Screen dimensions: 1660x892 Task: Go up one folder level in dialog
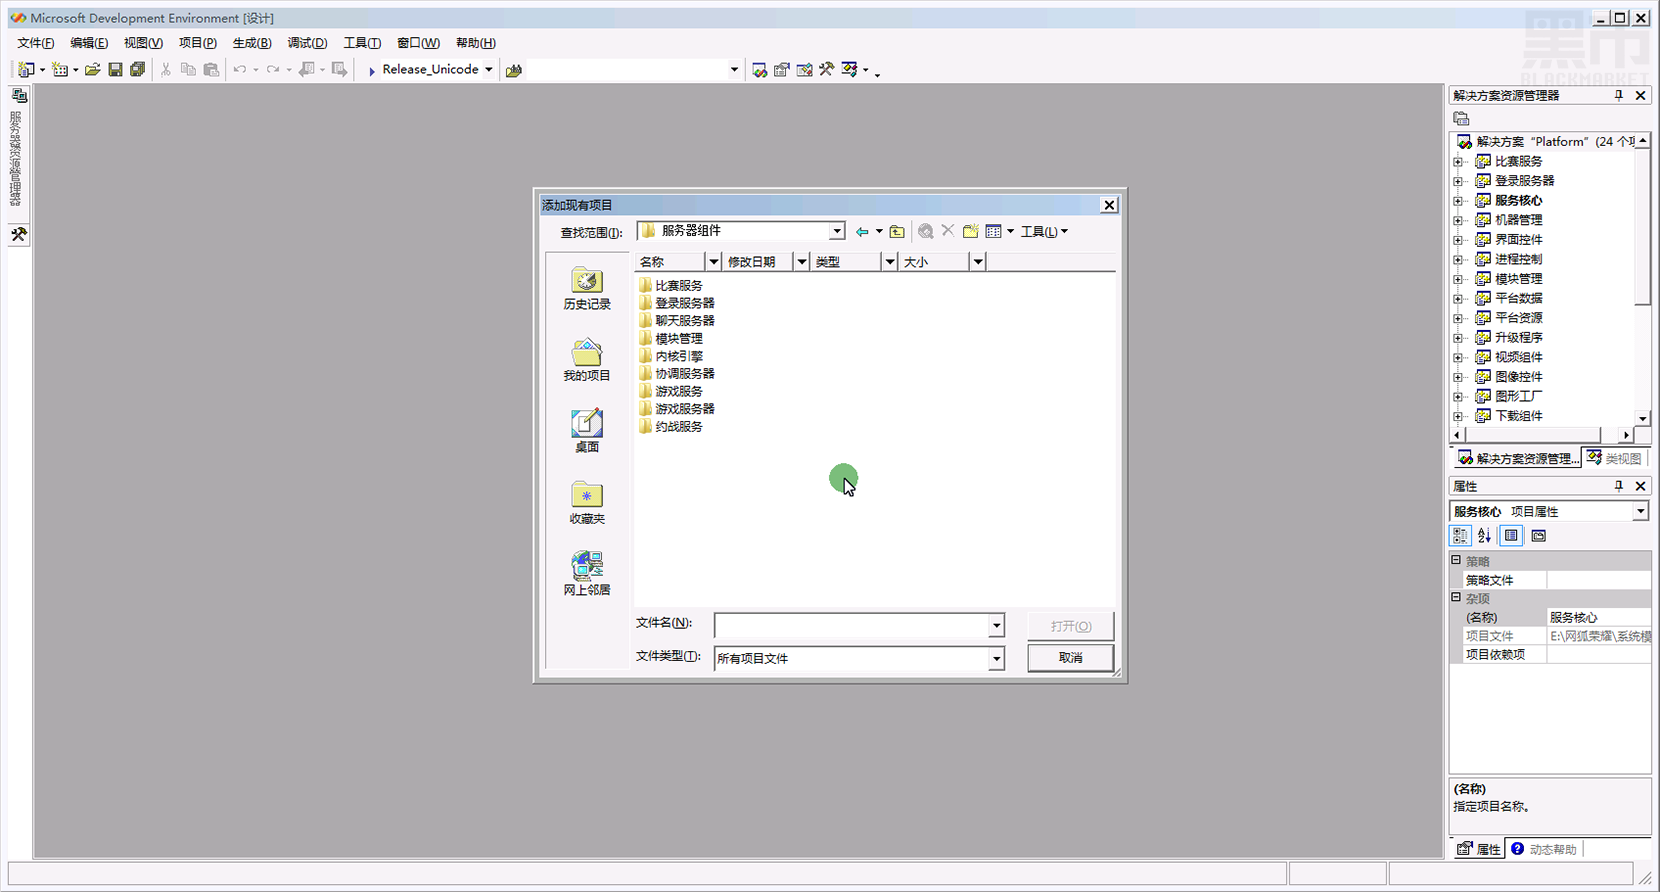(x=897, y=232)
